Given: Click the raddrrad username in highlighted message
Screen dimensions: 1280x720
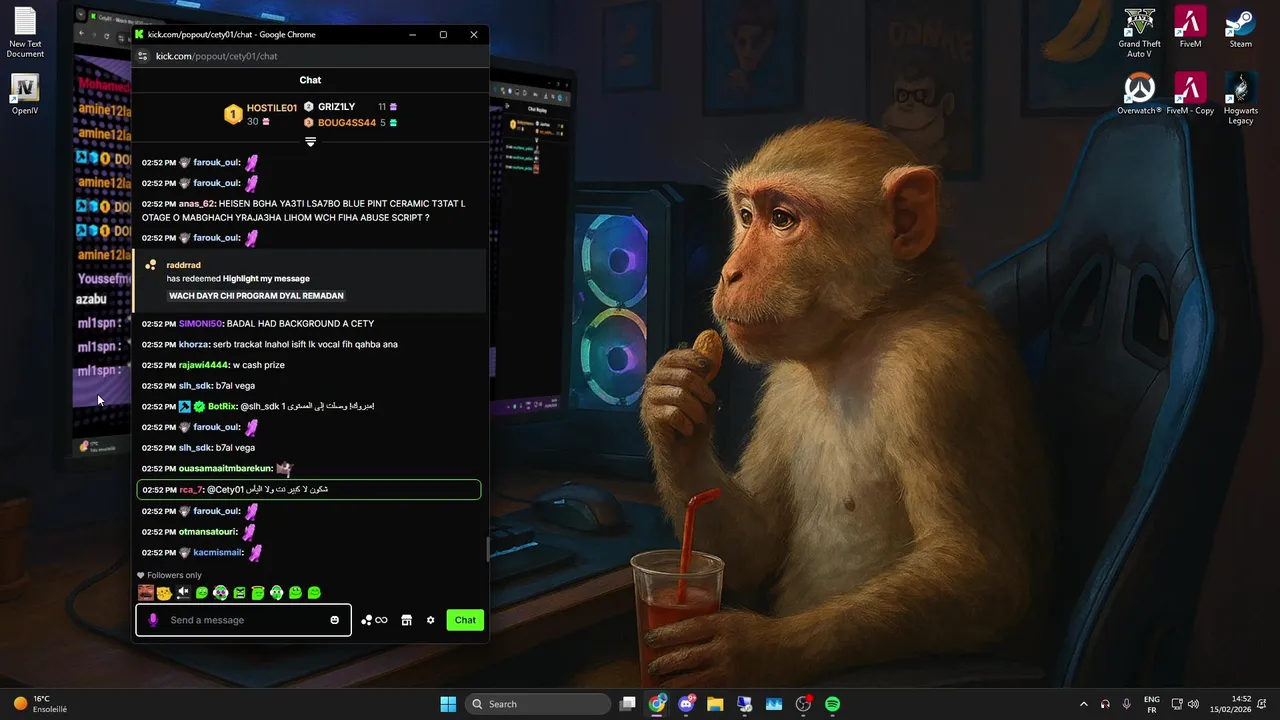Looking at the screenshot, I should (x=184, y=265).
